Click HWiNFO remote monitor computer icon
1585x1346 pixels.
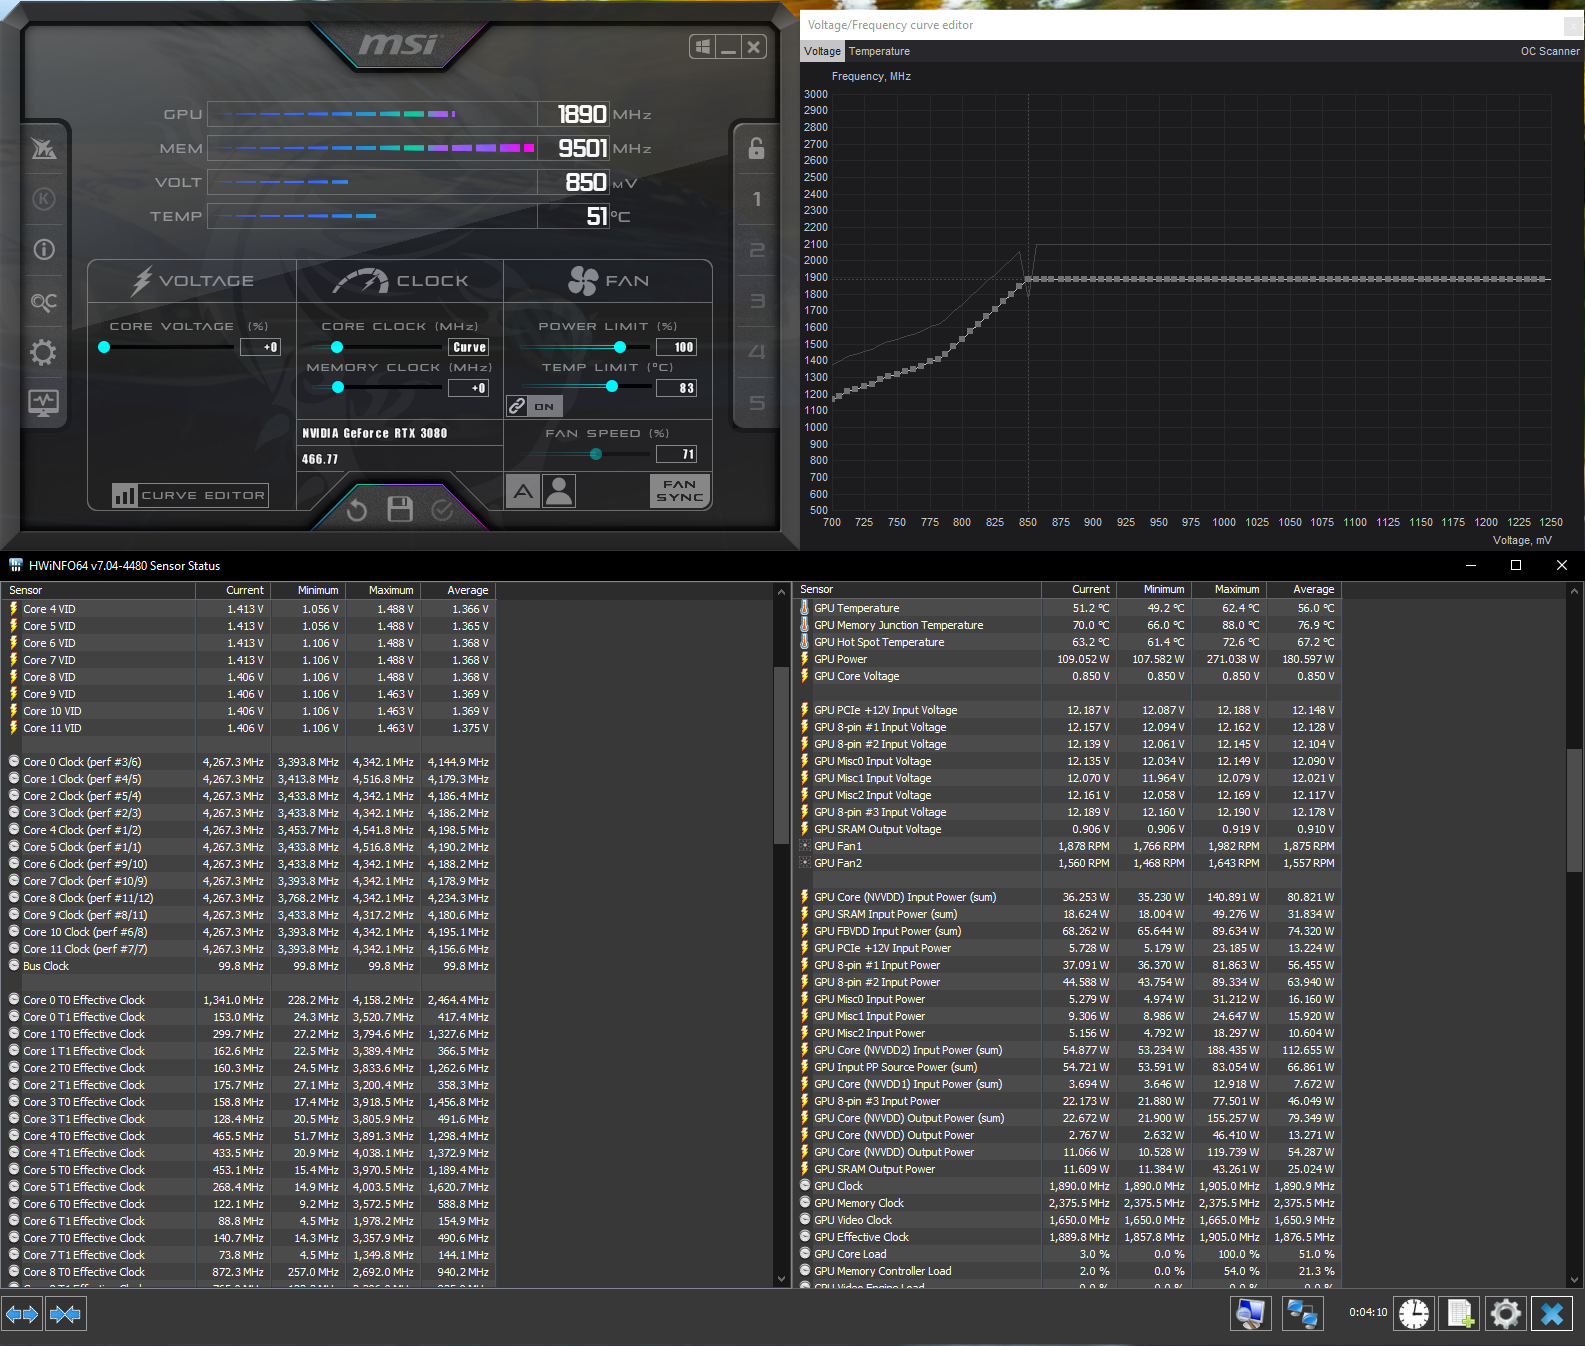coord(1250,1314)
